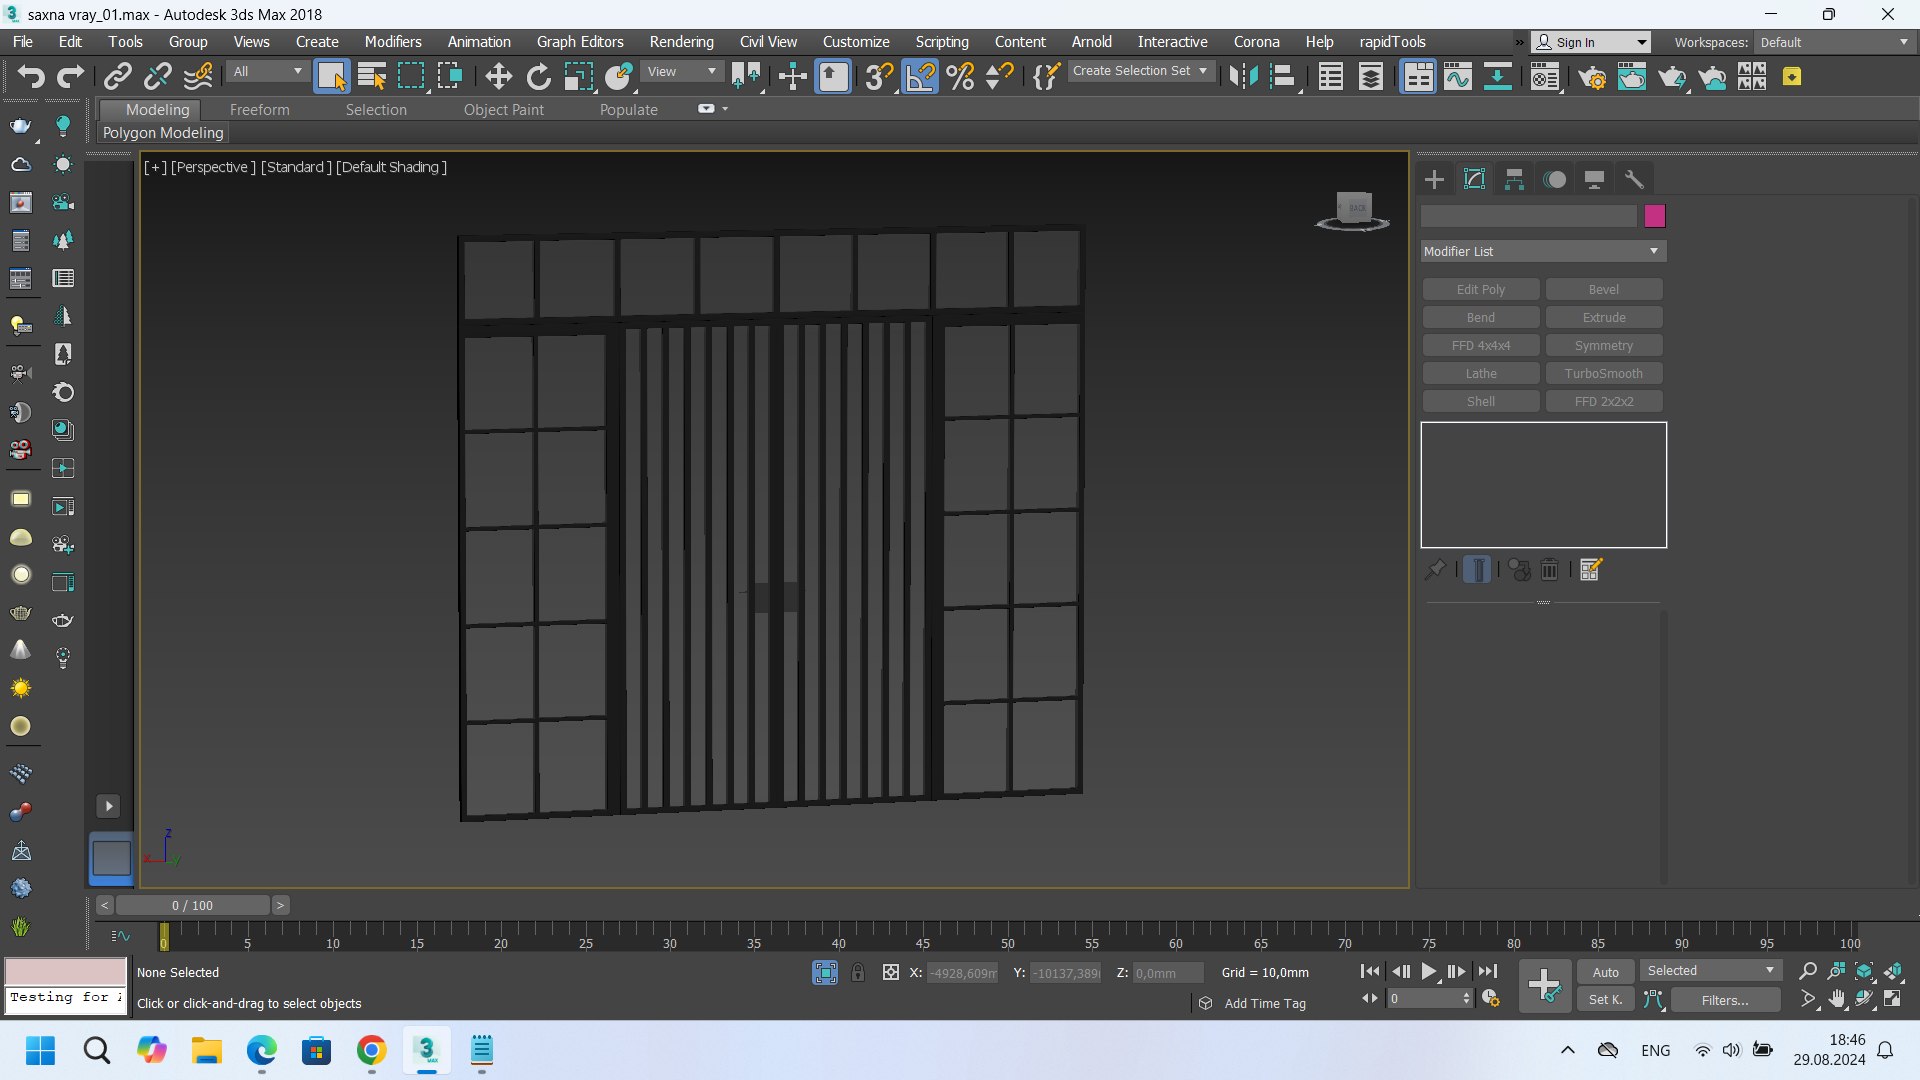This screenshot has height=1080, width=1920.
Task: Open the Workspaces Default dropdown
Action: 1835,42
